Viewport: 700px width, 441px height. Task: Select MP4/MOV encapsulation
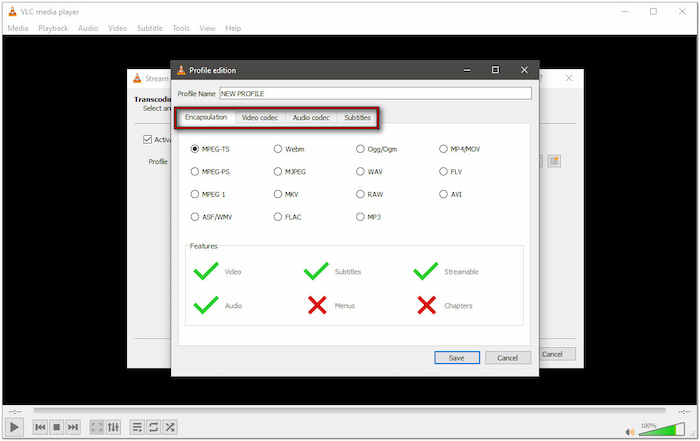[459, 149]
